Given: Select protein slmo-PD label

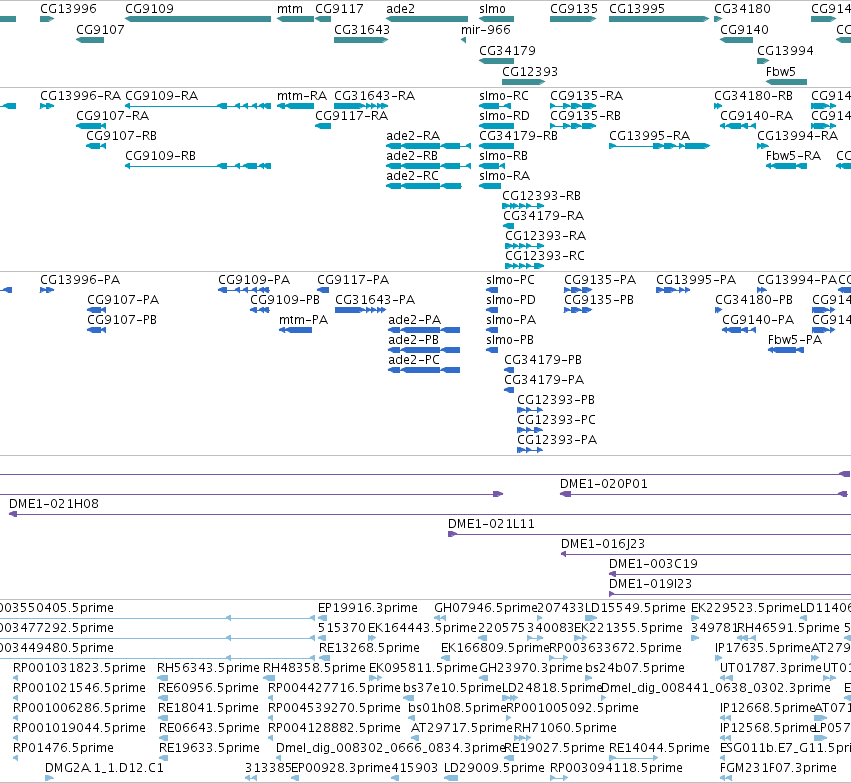Looking at the screenshot, I should [x=511, y=300].
